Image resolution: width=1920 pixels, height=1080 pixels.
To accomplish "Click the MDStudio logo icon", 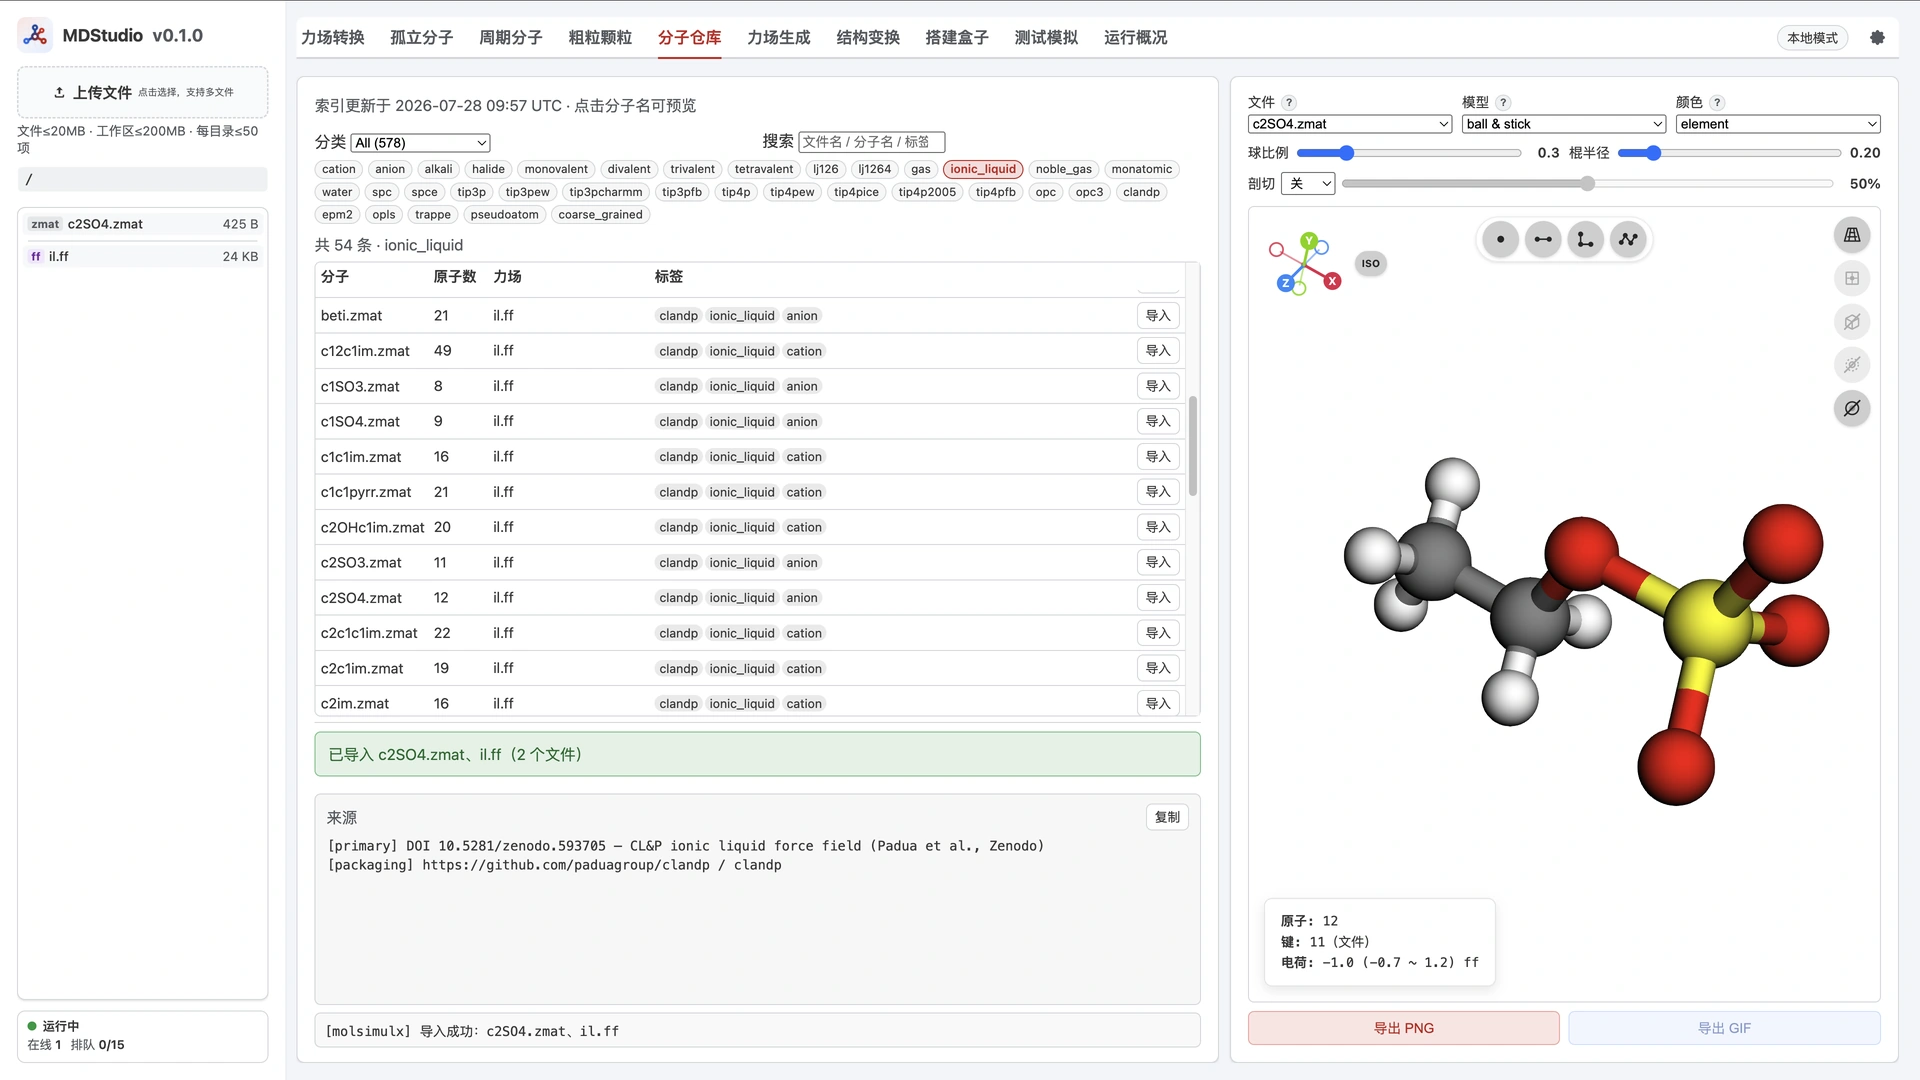I will [35, 35].
